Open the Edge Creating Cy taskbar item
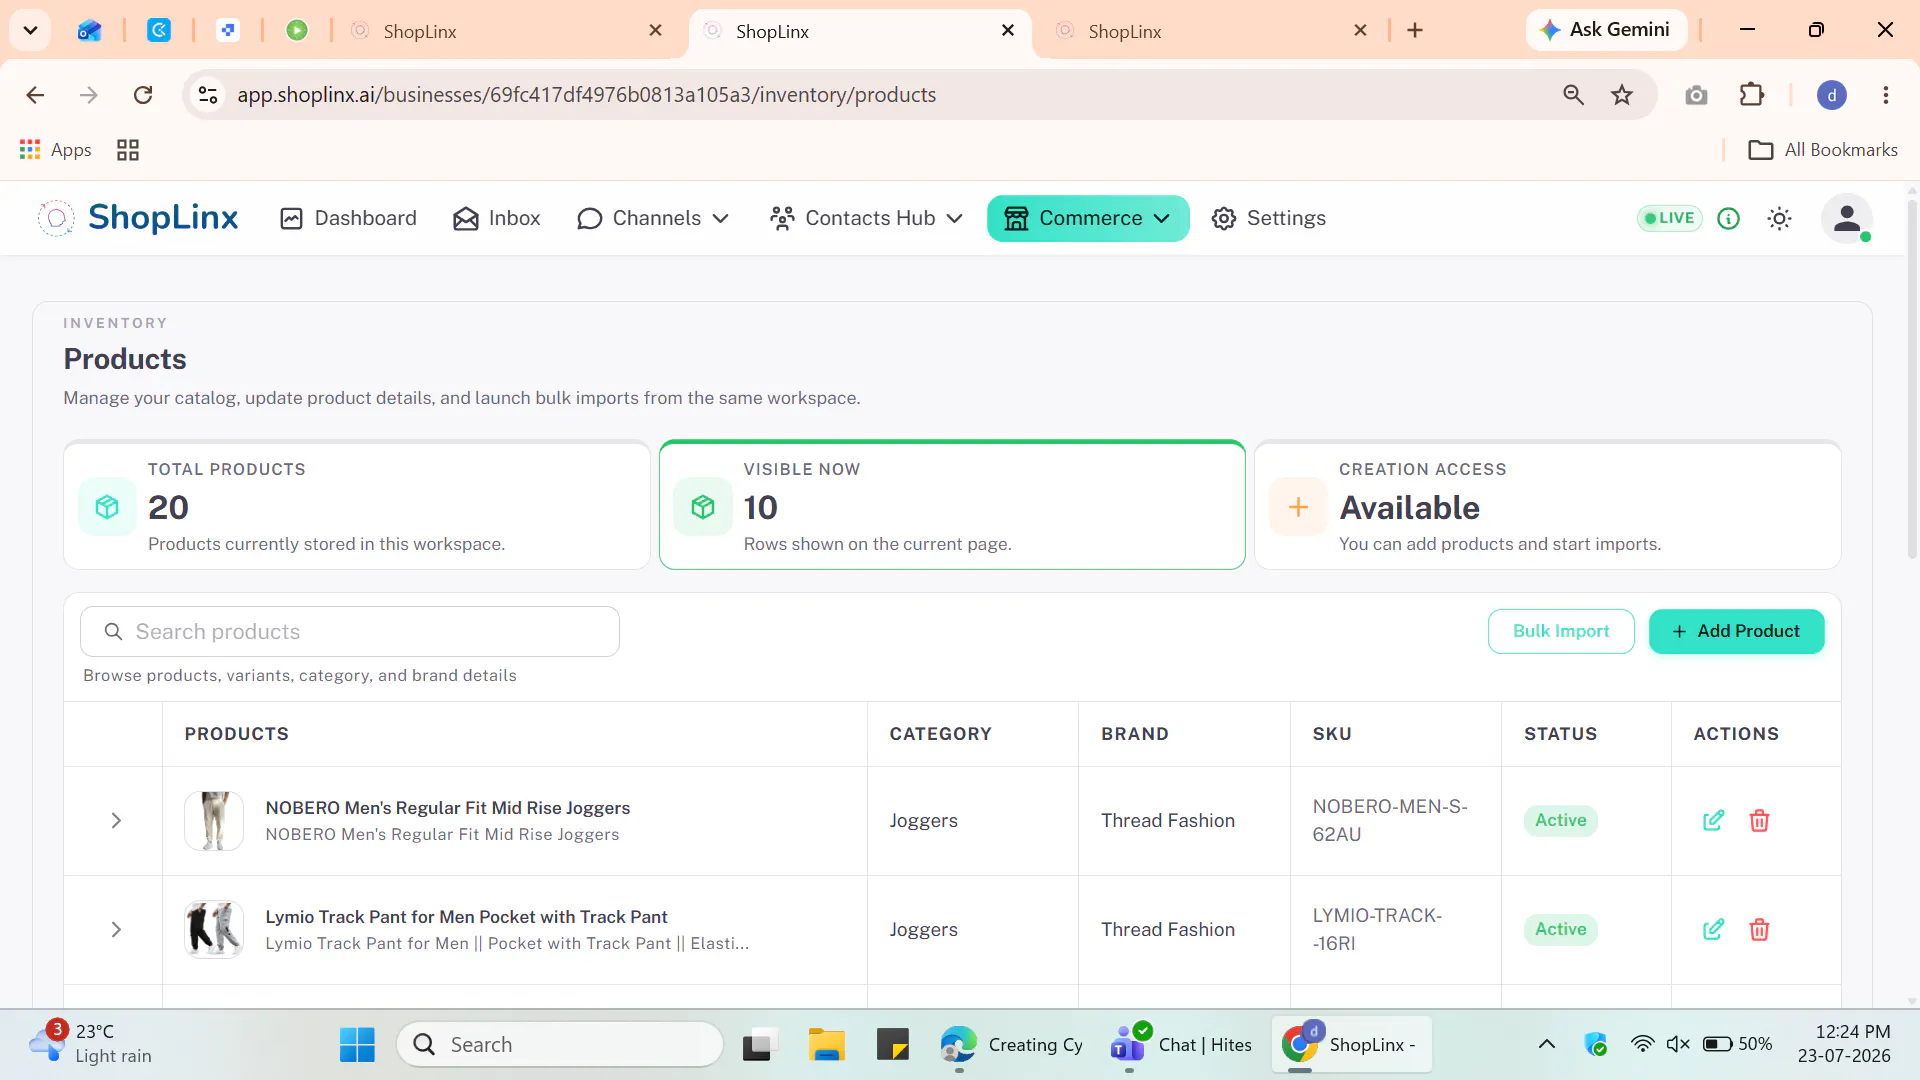Image resolution: width=1920 pixels, height=1080 pixels. pos(1012,1044)
